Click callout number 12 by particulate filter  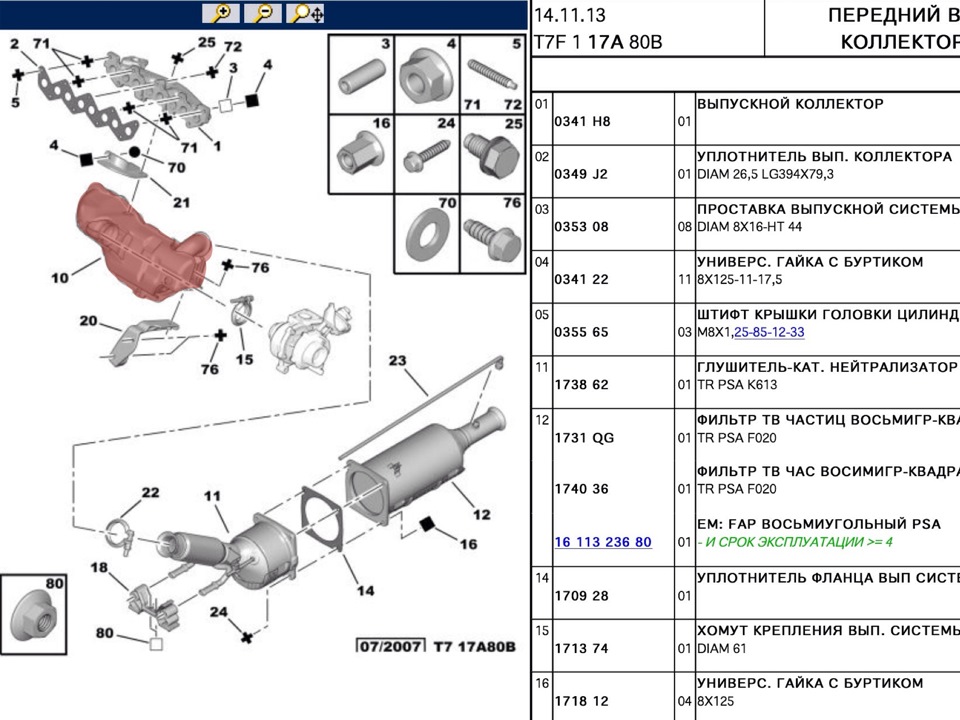[482, 515]
